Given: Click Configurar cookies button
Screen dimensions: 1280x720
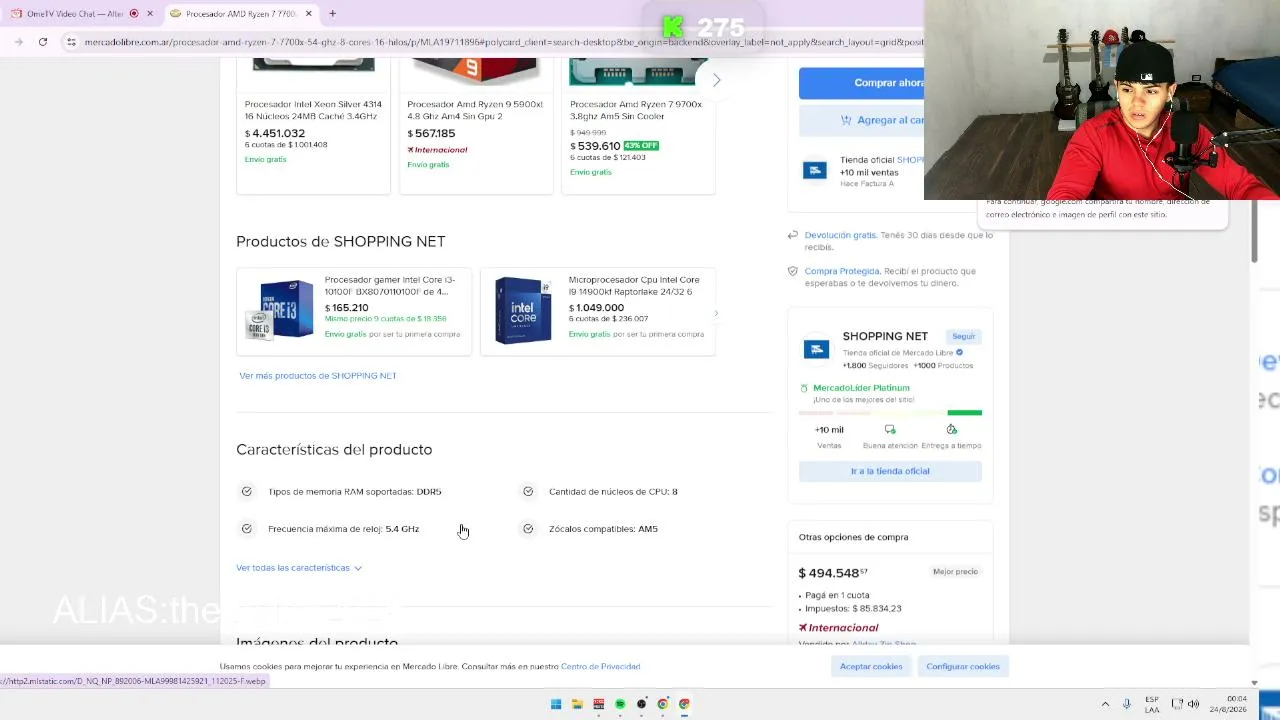Looking at the screenshot, I should 963,666.
